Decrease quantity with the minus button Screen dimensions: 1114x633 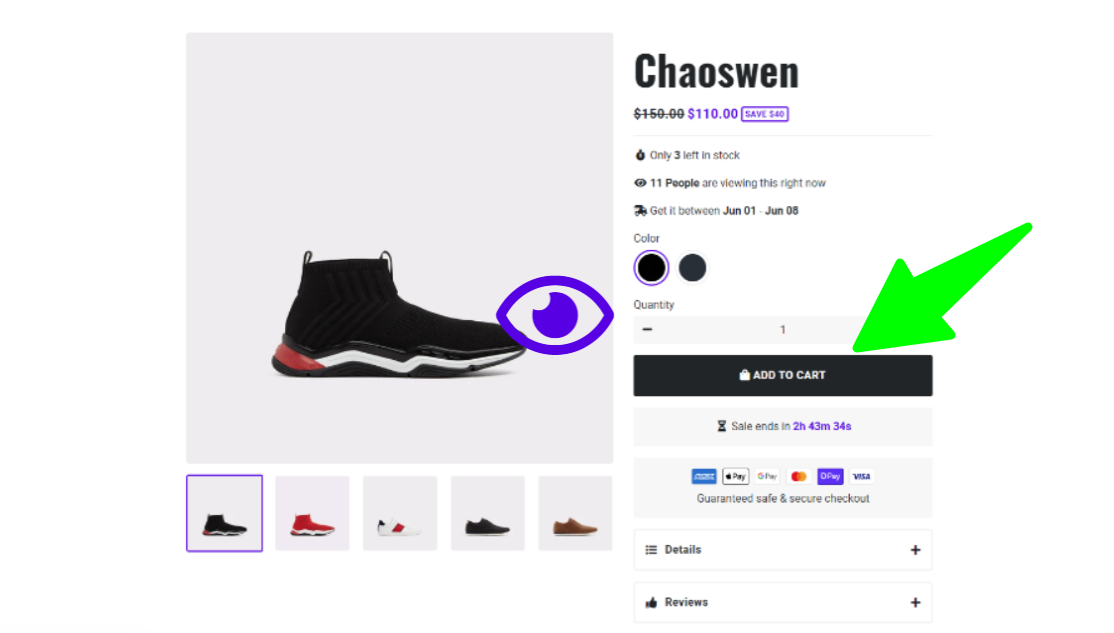647,330
